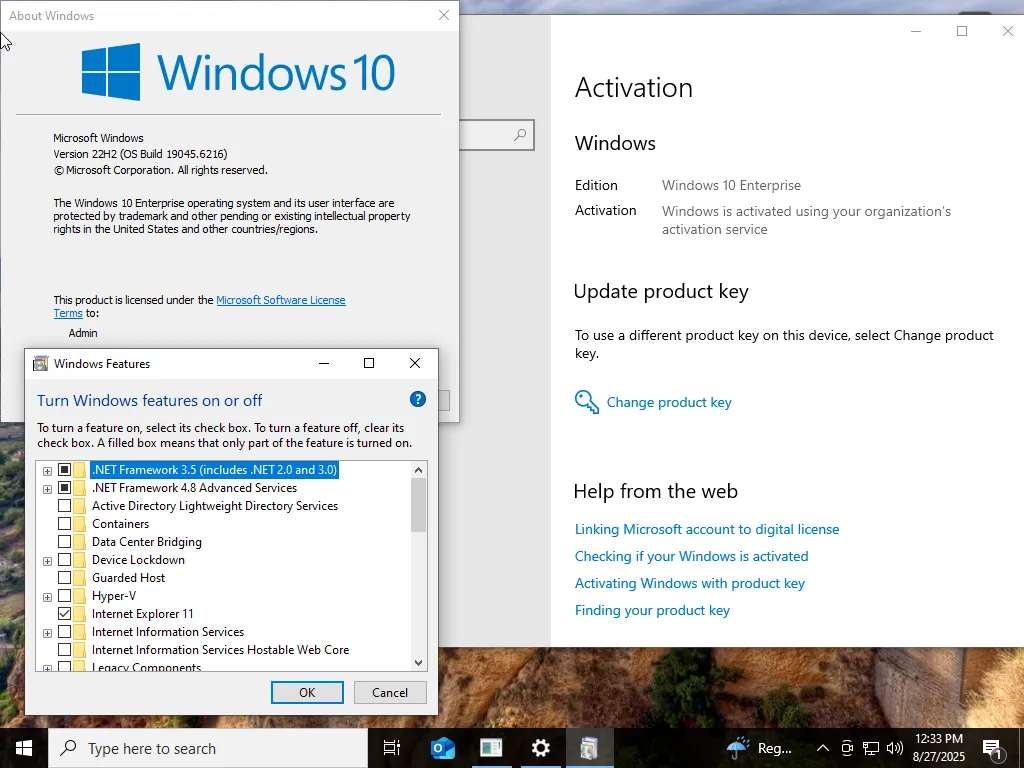Click the Settings search magnifier icon

[x=520, y=135]
